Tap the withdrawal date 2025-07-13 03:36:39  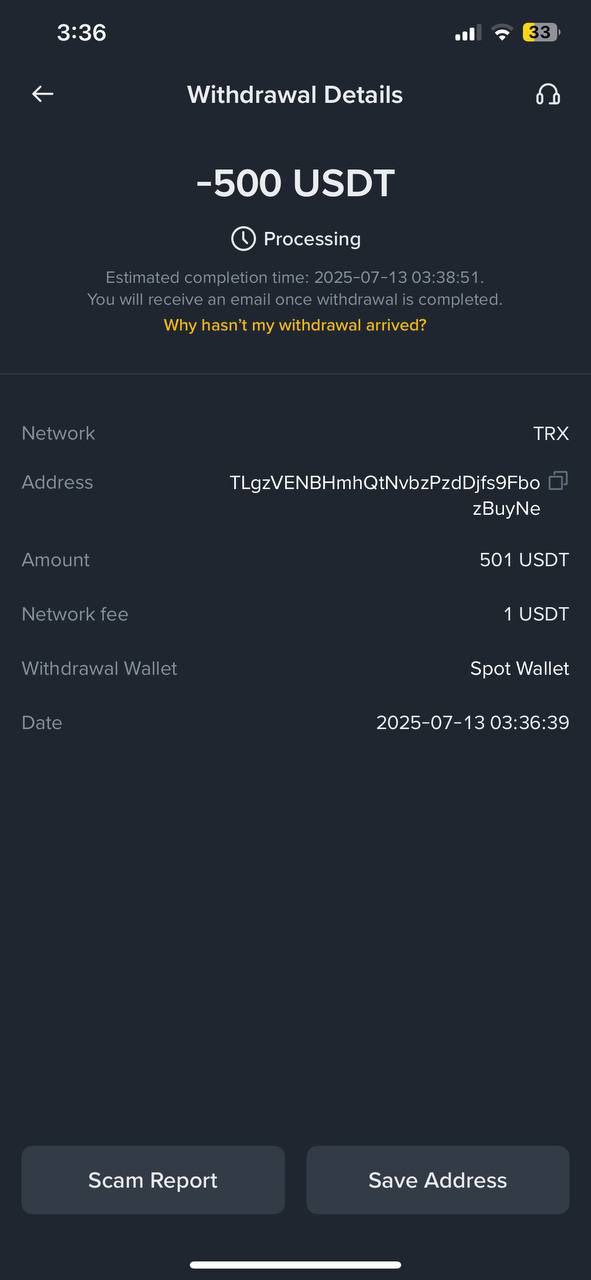pyautogui.click(x=473, y=722)
